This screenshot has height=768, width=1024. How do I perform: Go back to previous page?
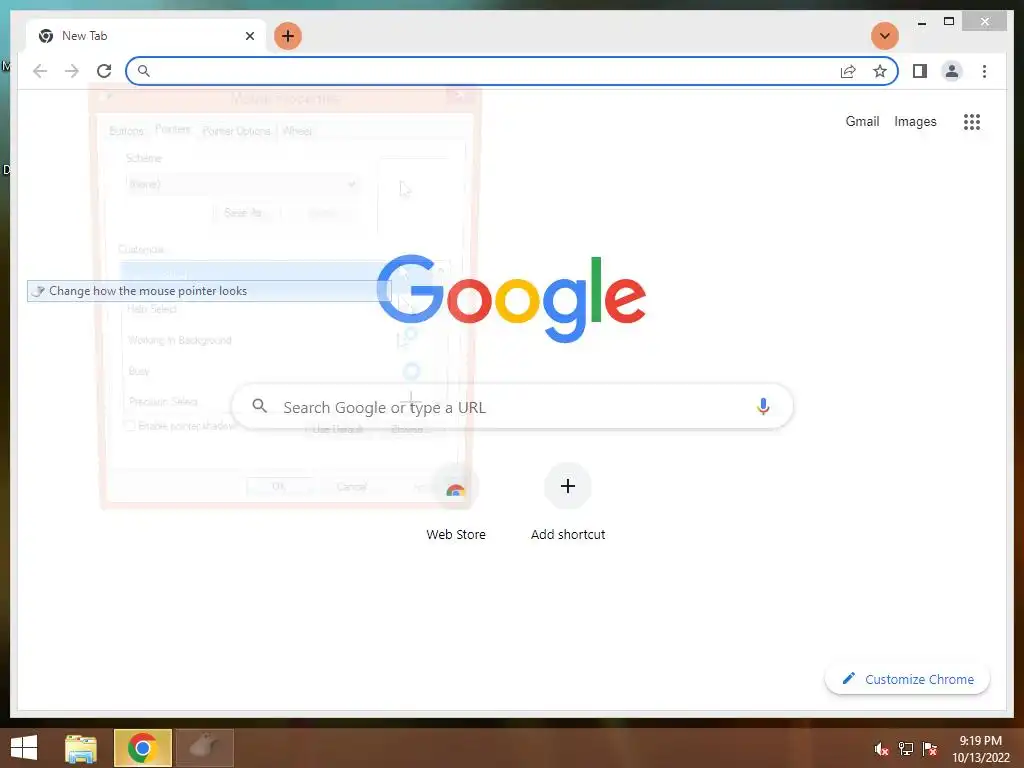pyautogui.click(x=40, y=71)
